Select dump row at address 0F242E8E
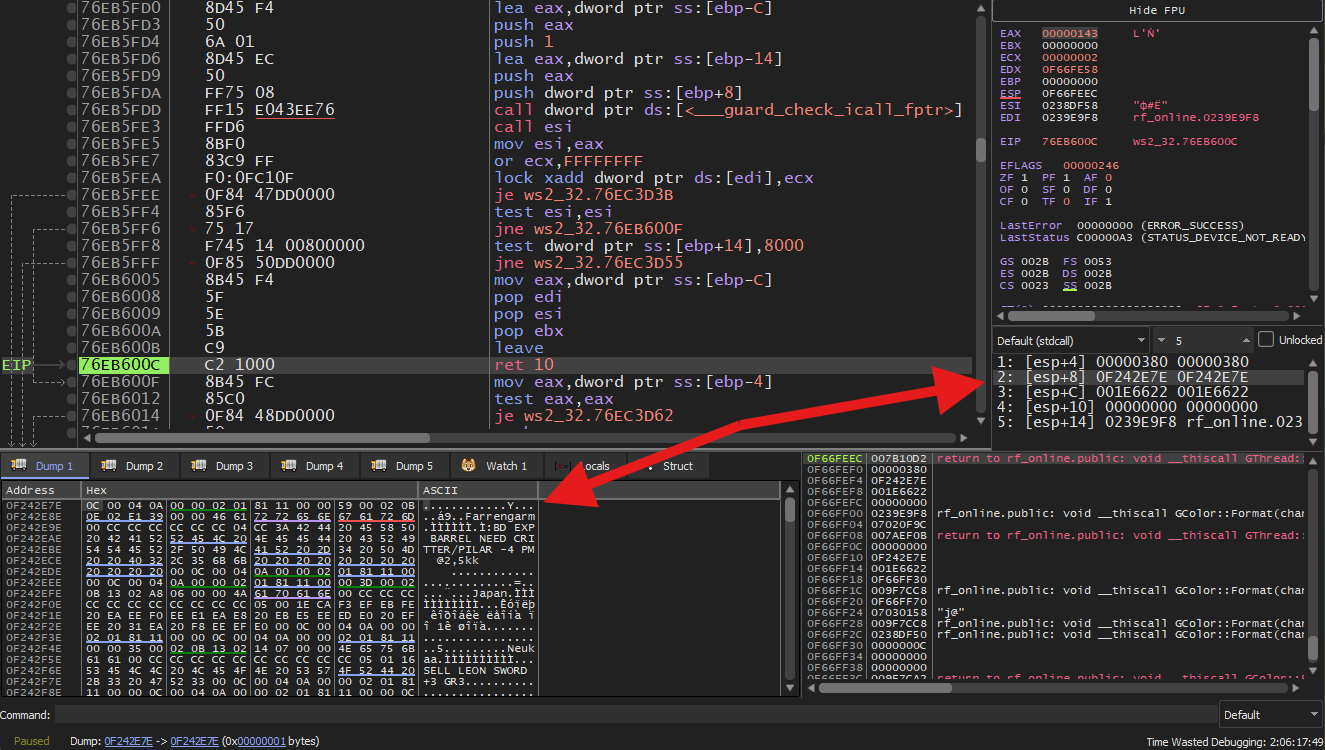 click(x=270, y=517)
